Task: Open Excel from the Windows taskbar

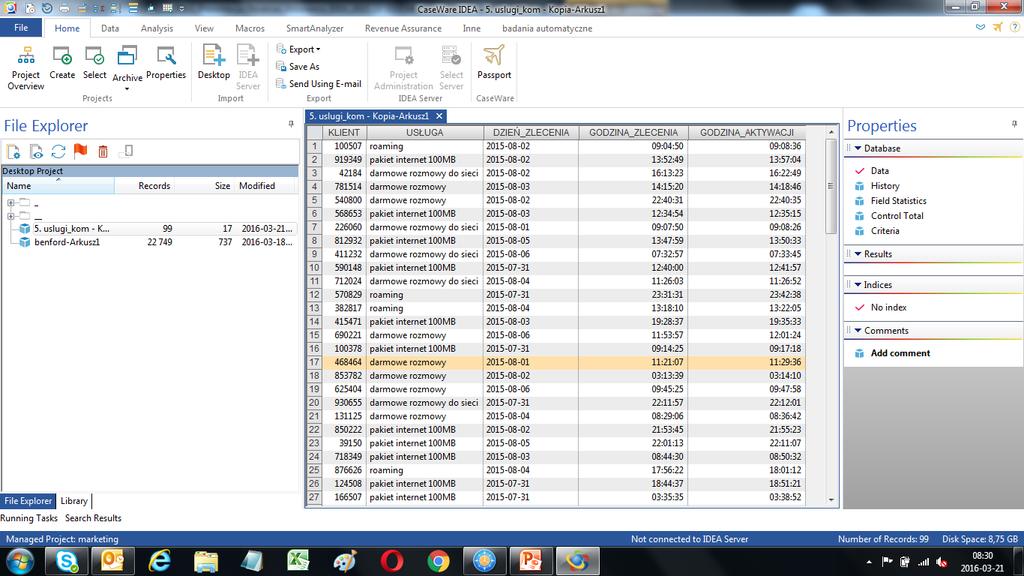Action: 298,561
